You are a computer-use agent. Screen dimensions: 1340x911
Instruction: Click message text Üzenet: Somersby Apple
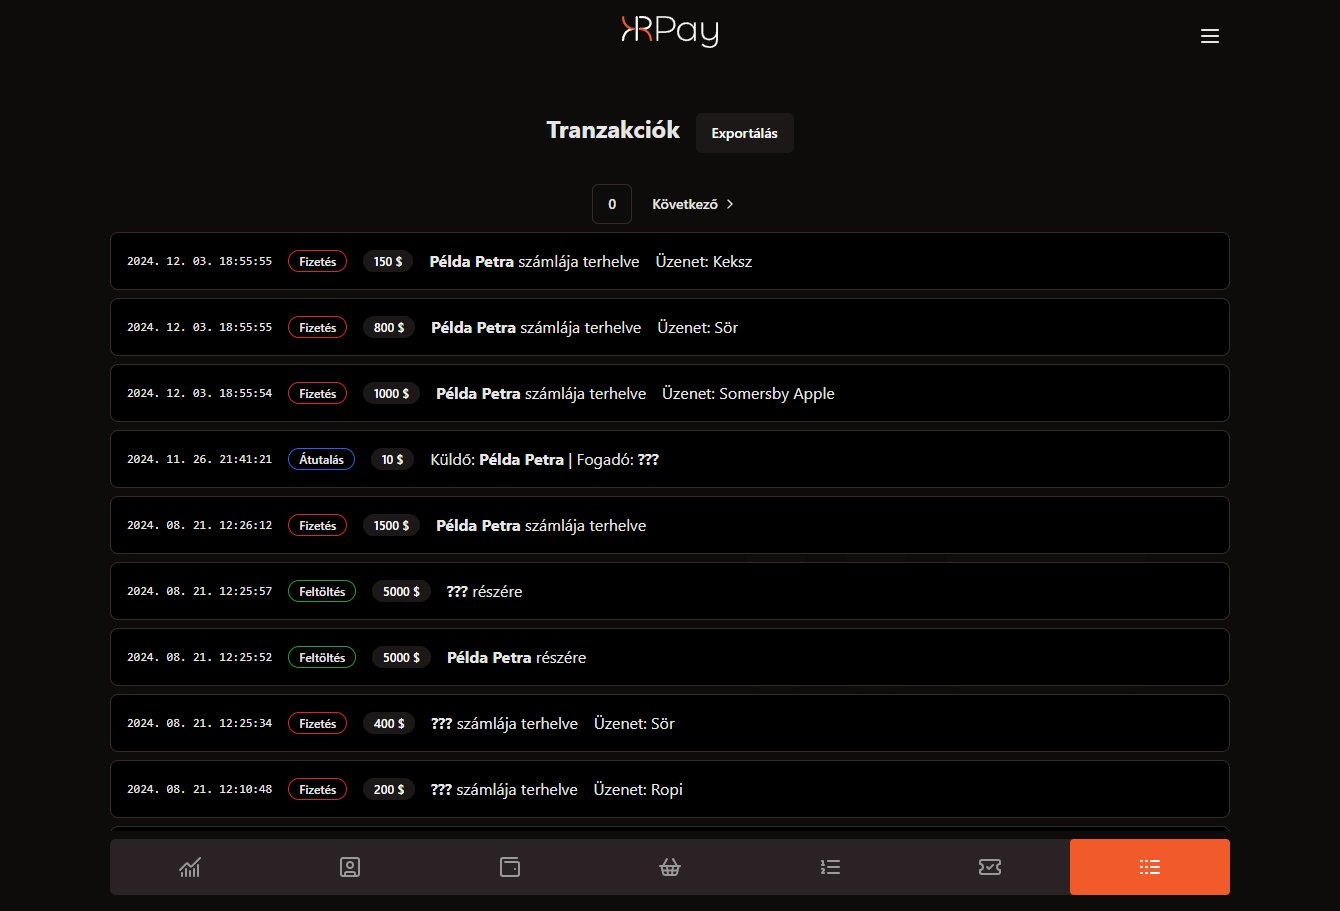(x=748, y=393)
